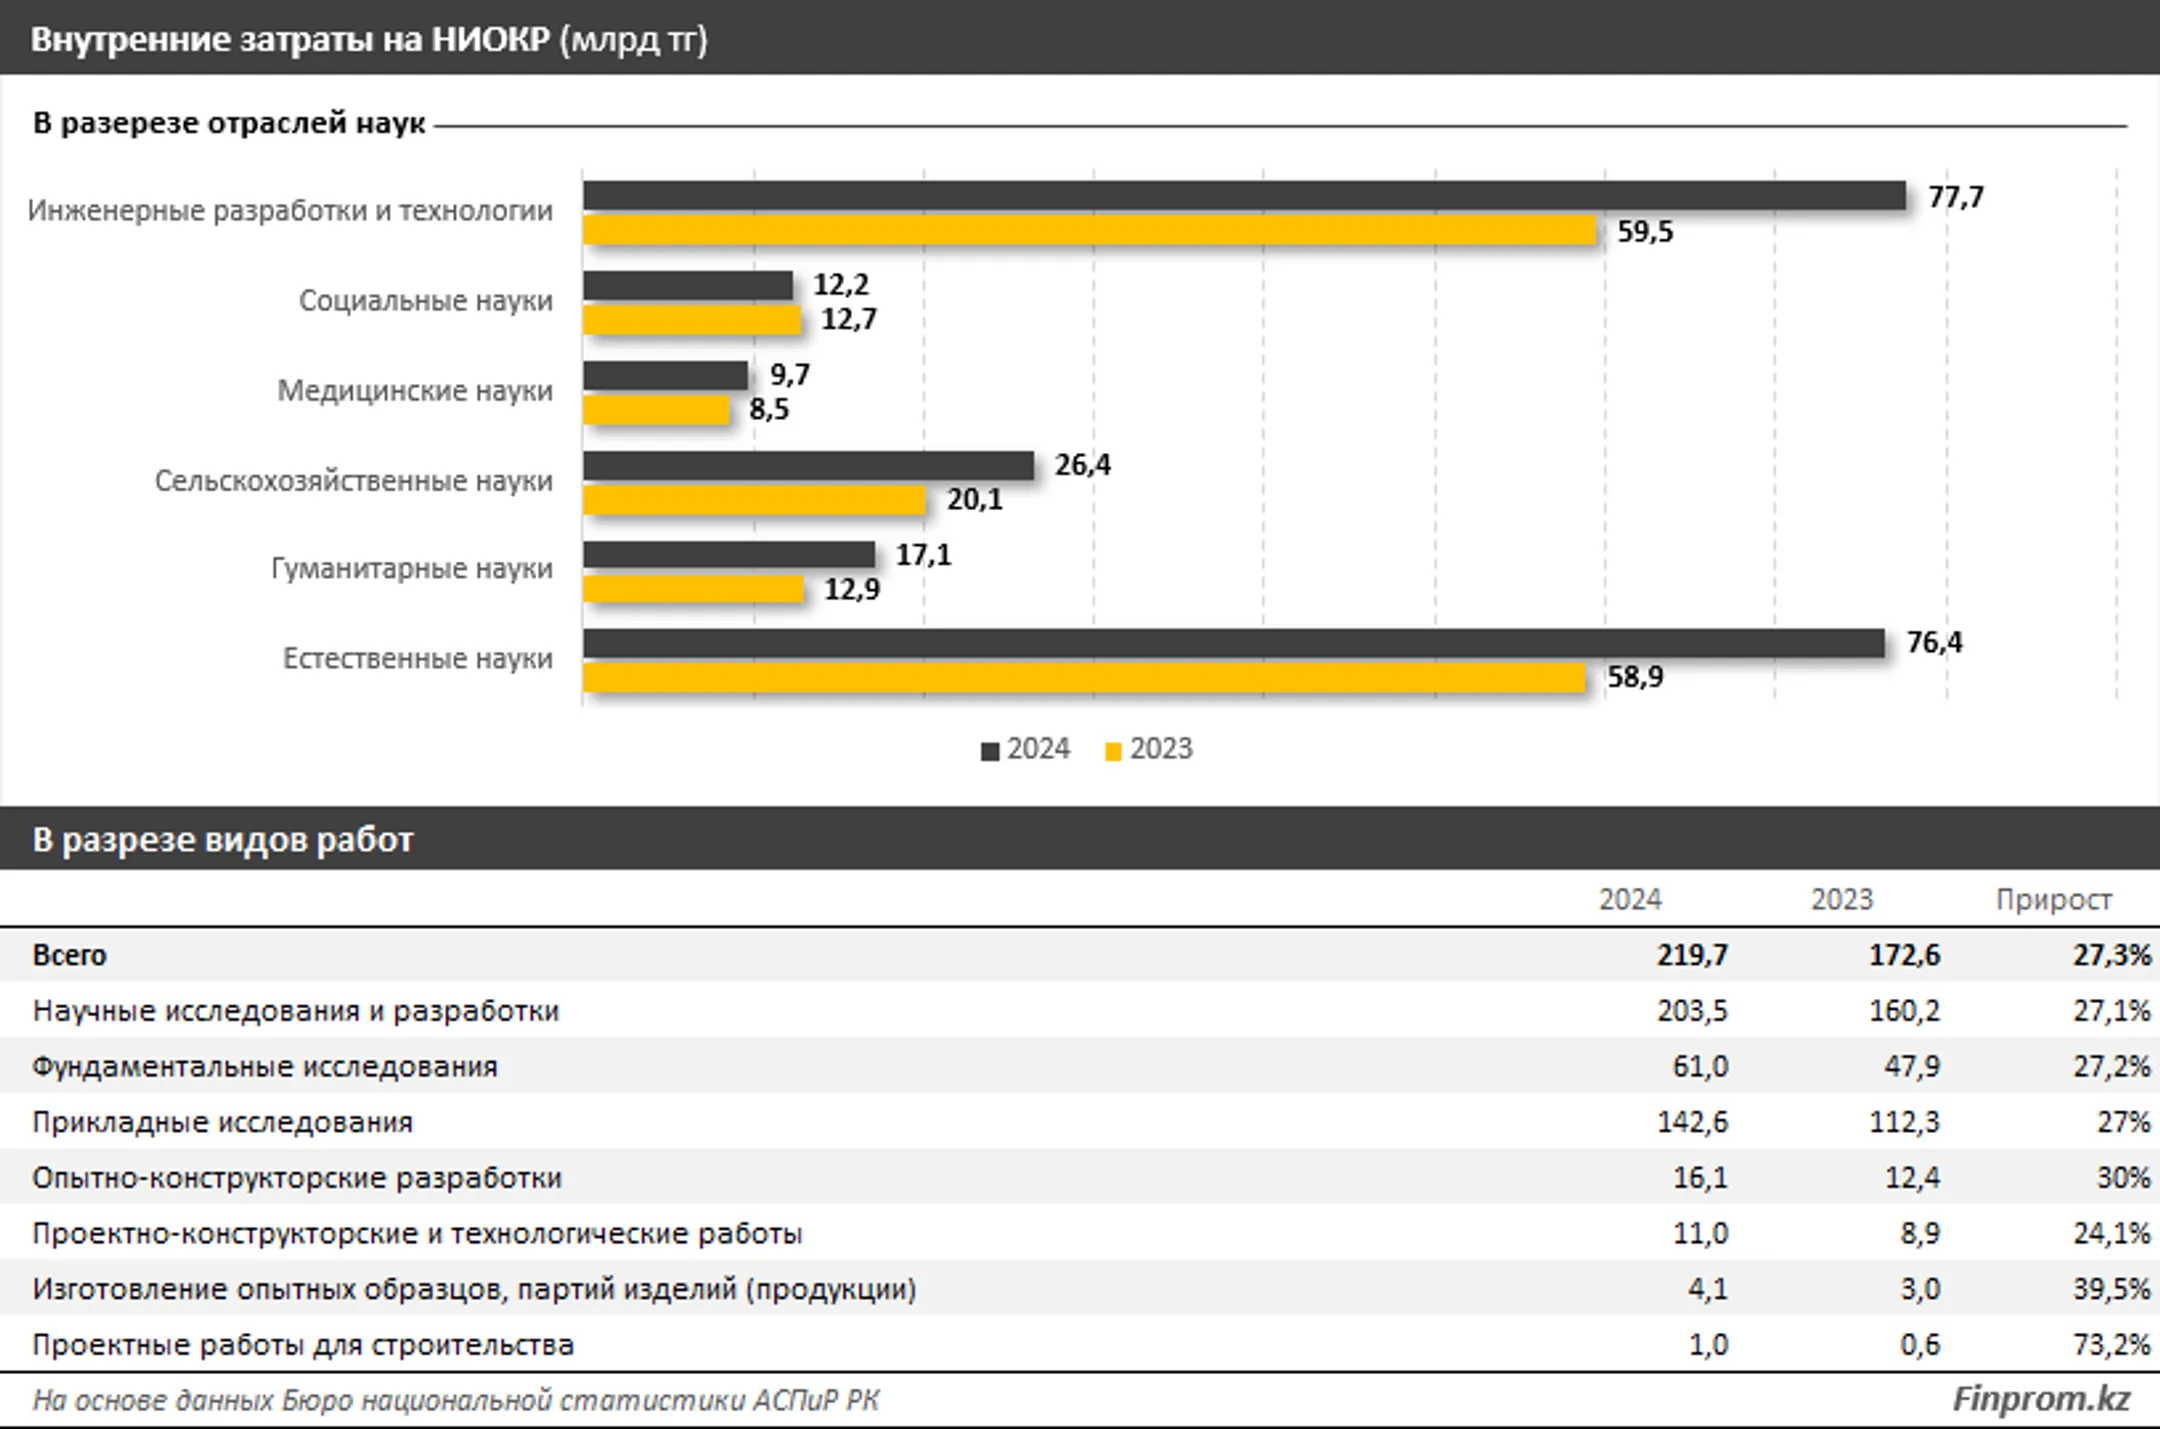The height and width of the screenshot is (1429, 2160).
Task: Click the 2023 column header in table
Action: [x=1842, y=899]
